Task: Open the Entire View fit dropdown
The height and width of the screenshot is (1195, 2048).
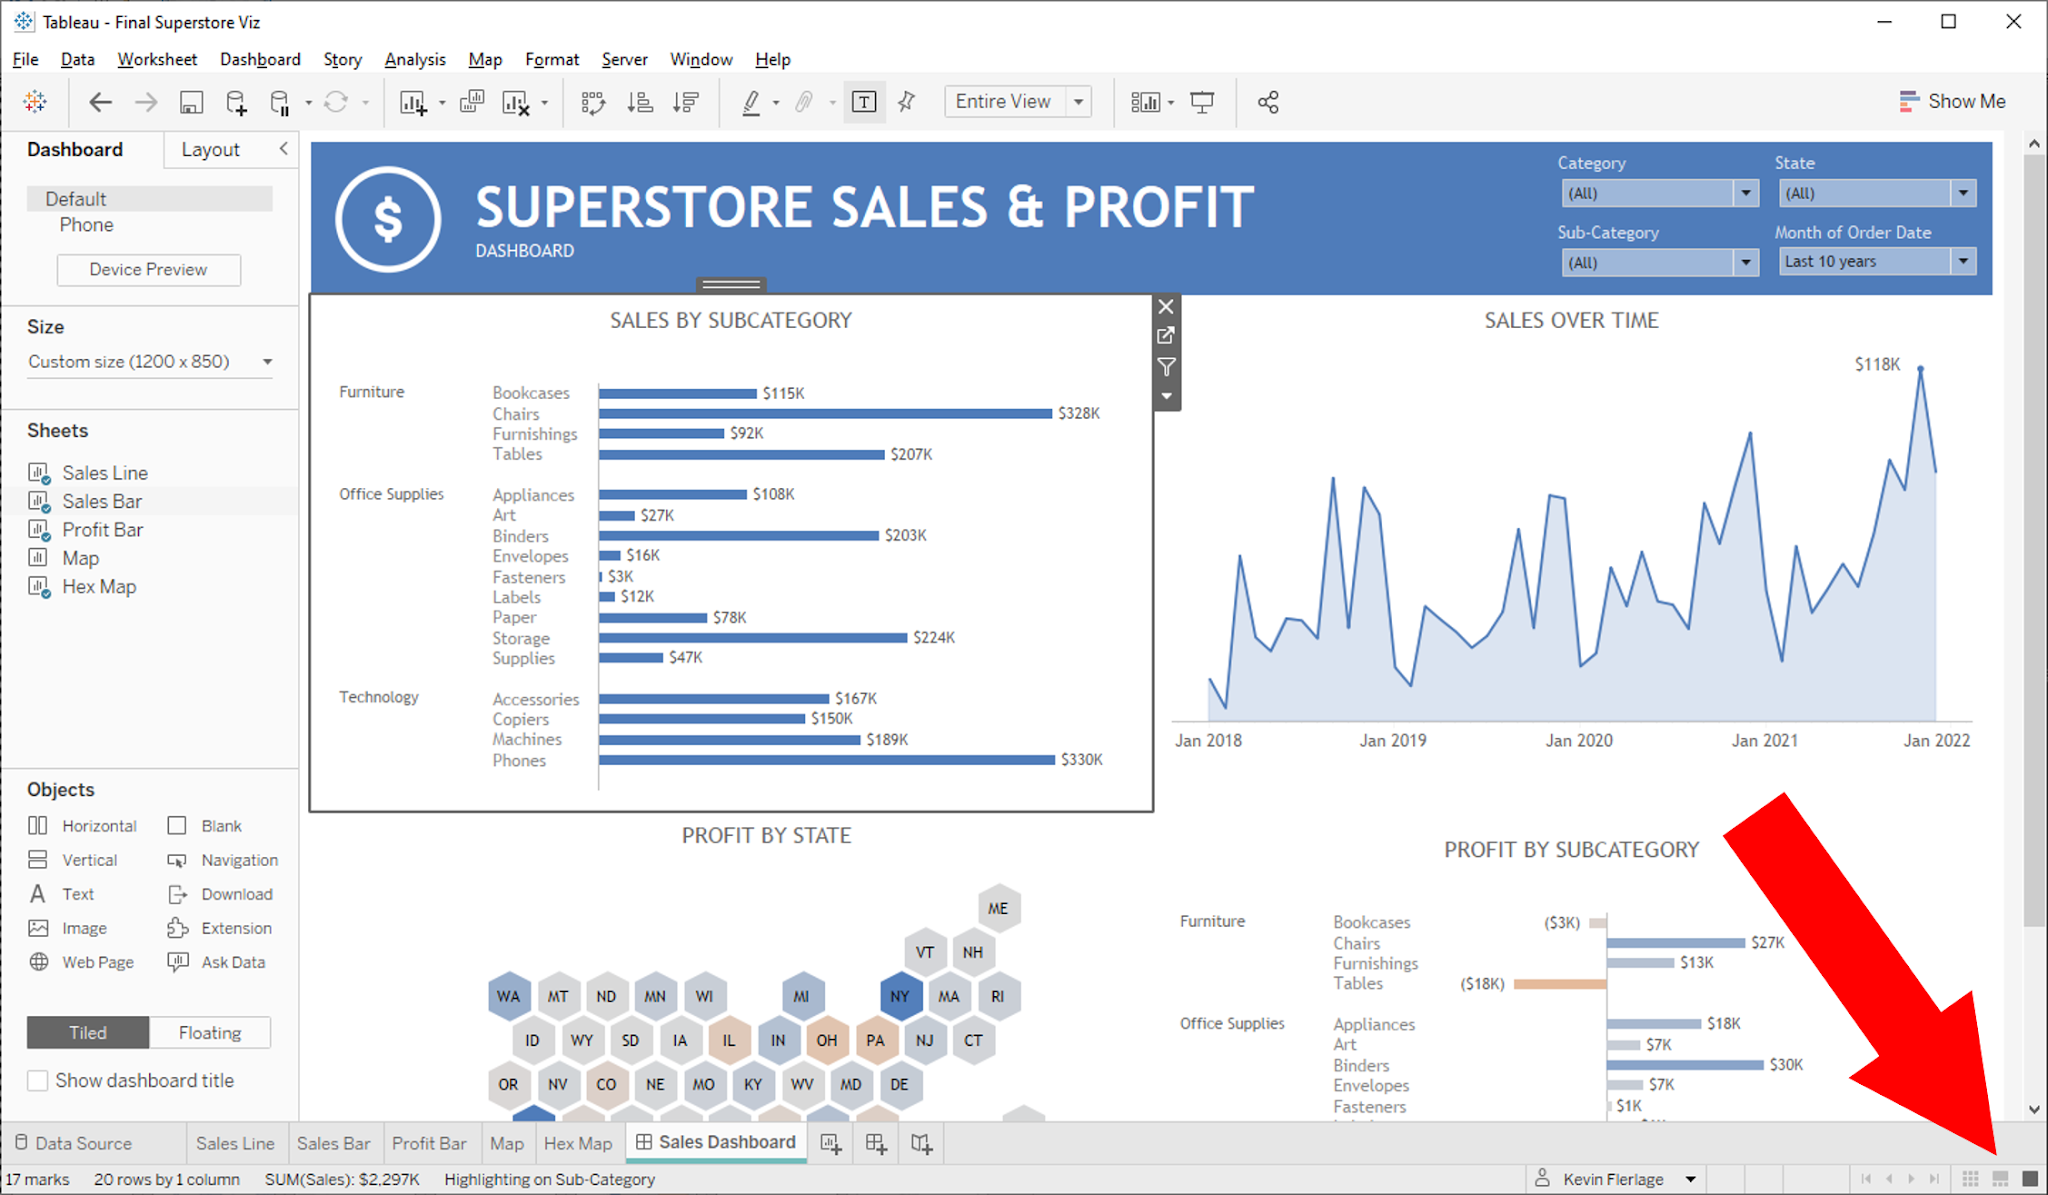Action: [1078, 102]
